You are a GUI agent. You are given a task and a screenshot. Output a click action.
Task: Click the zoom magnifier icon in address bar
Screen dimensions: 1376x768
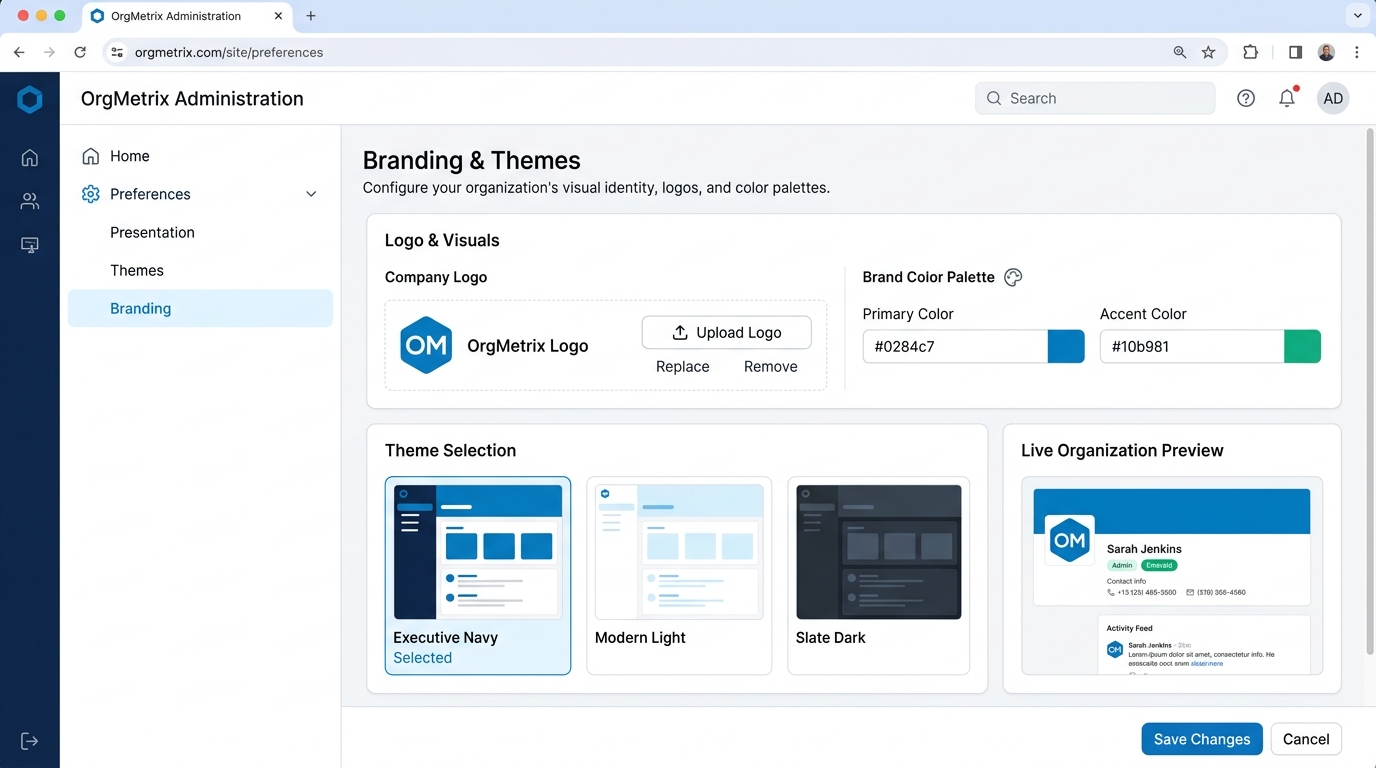click(1180, 52)
